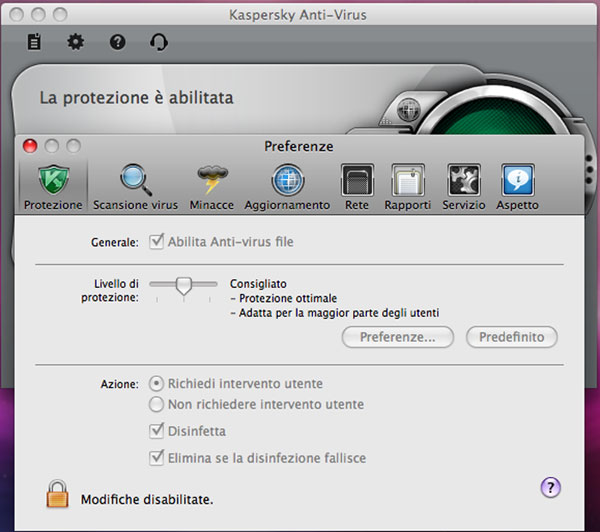Click the Preferenze... button
This screenshot has width=600, height=532.
point(398,337)
